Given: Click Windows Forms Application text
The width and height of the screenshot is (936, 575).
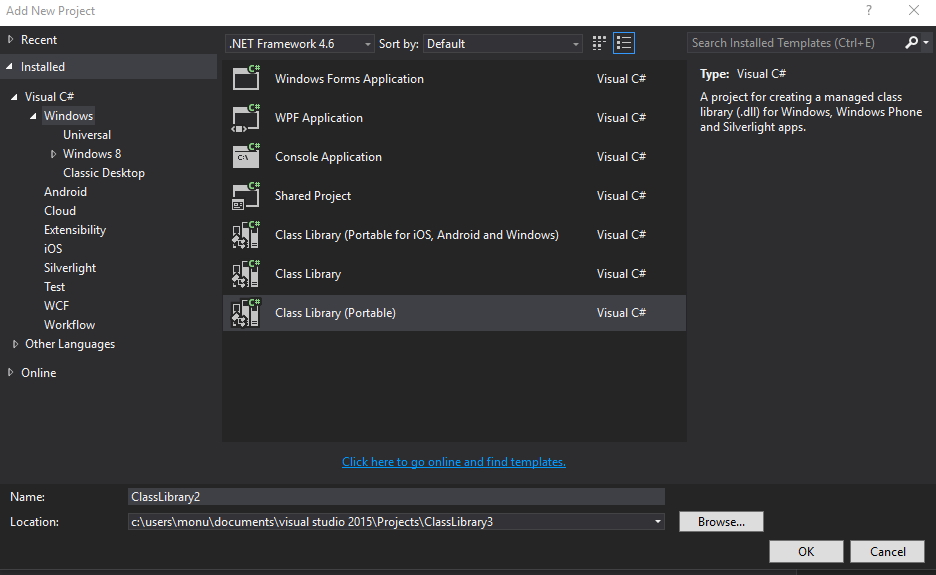Looking at the screenshot, I should (x=349, y=79).
